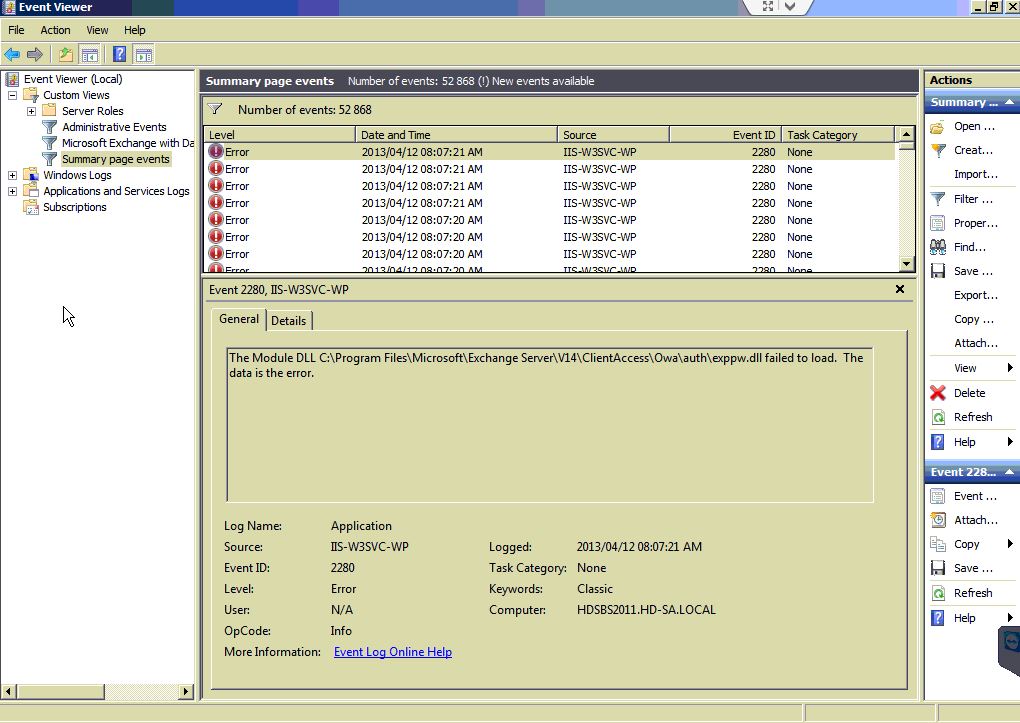
Task: Select Subscriptions tree item
Action: pos(75,207)
